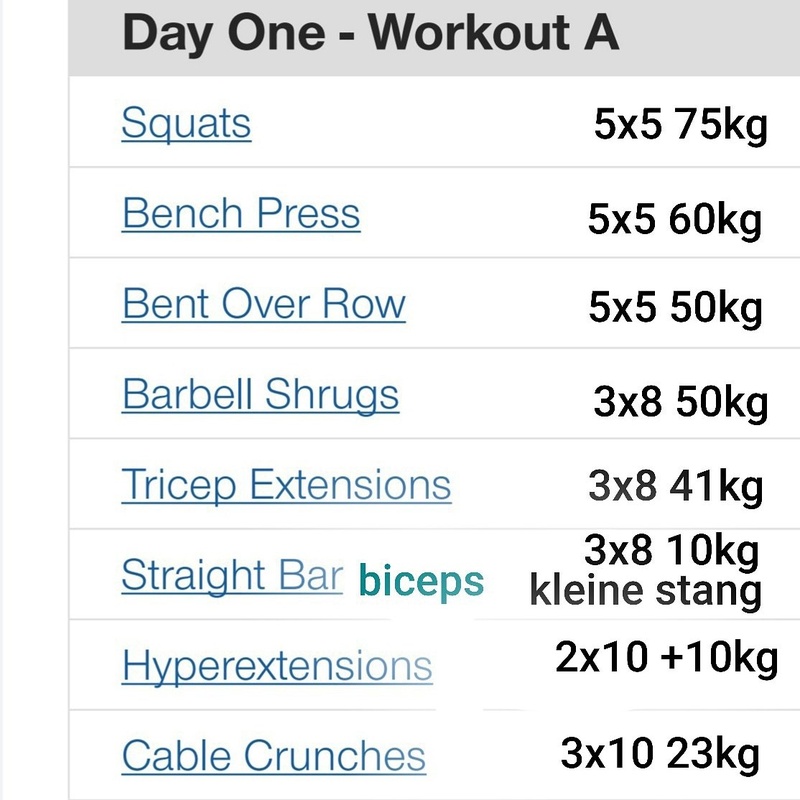
Task: Click the 'kleine stang' note
Action: (x=645, y=591)
